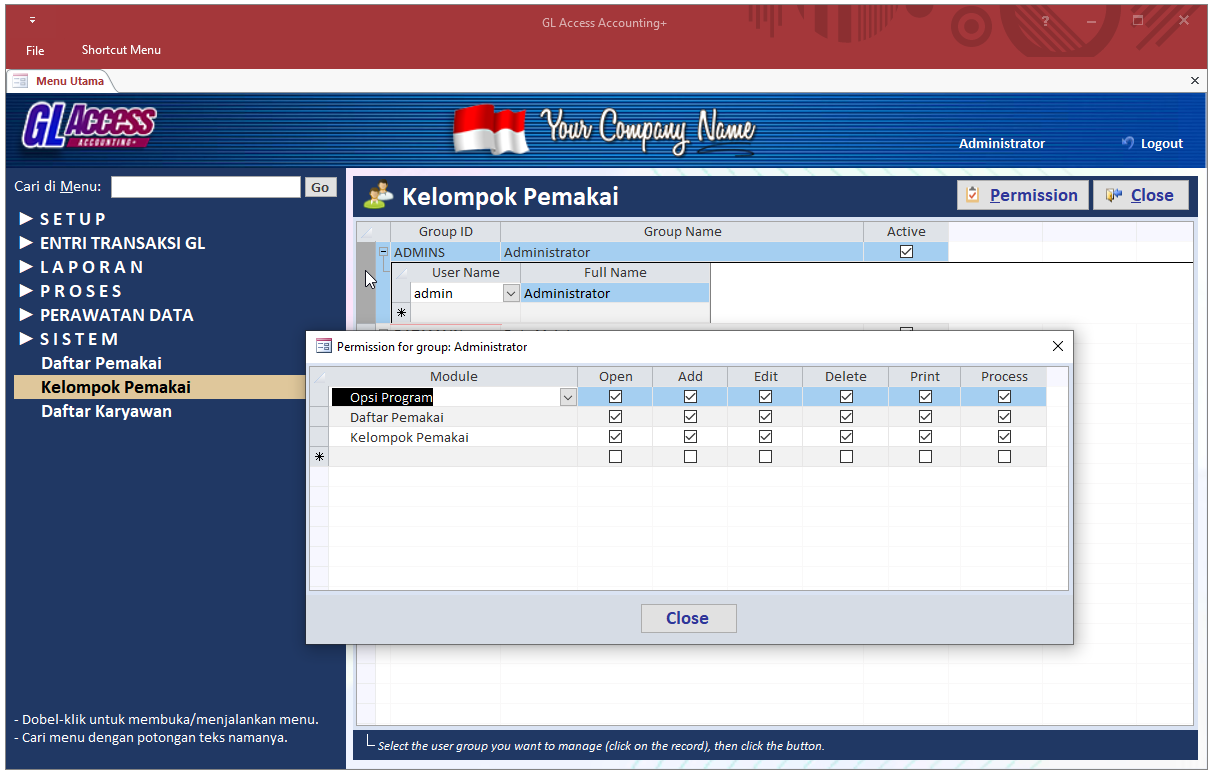The image size is (1211, 774).
Task: Click the Quick Access Toolbar customize arrow
Action: 32,20
